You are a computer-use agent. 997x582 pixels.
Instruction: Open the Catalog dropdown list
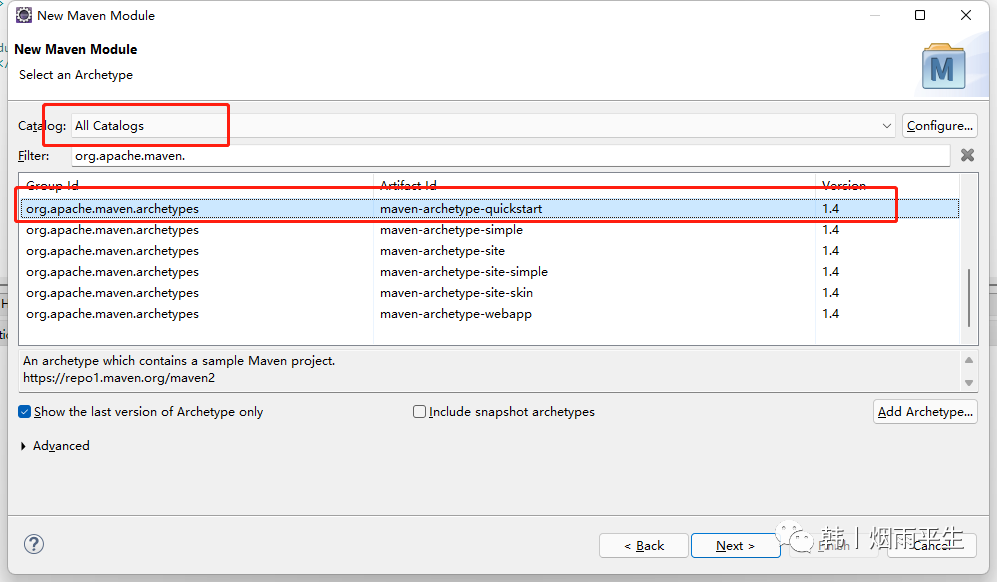click(x=886, y=126)
